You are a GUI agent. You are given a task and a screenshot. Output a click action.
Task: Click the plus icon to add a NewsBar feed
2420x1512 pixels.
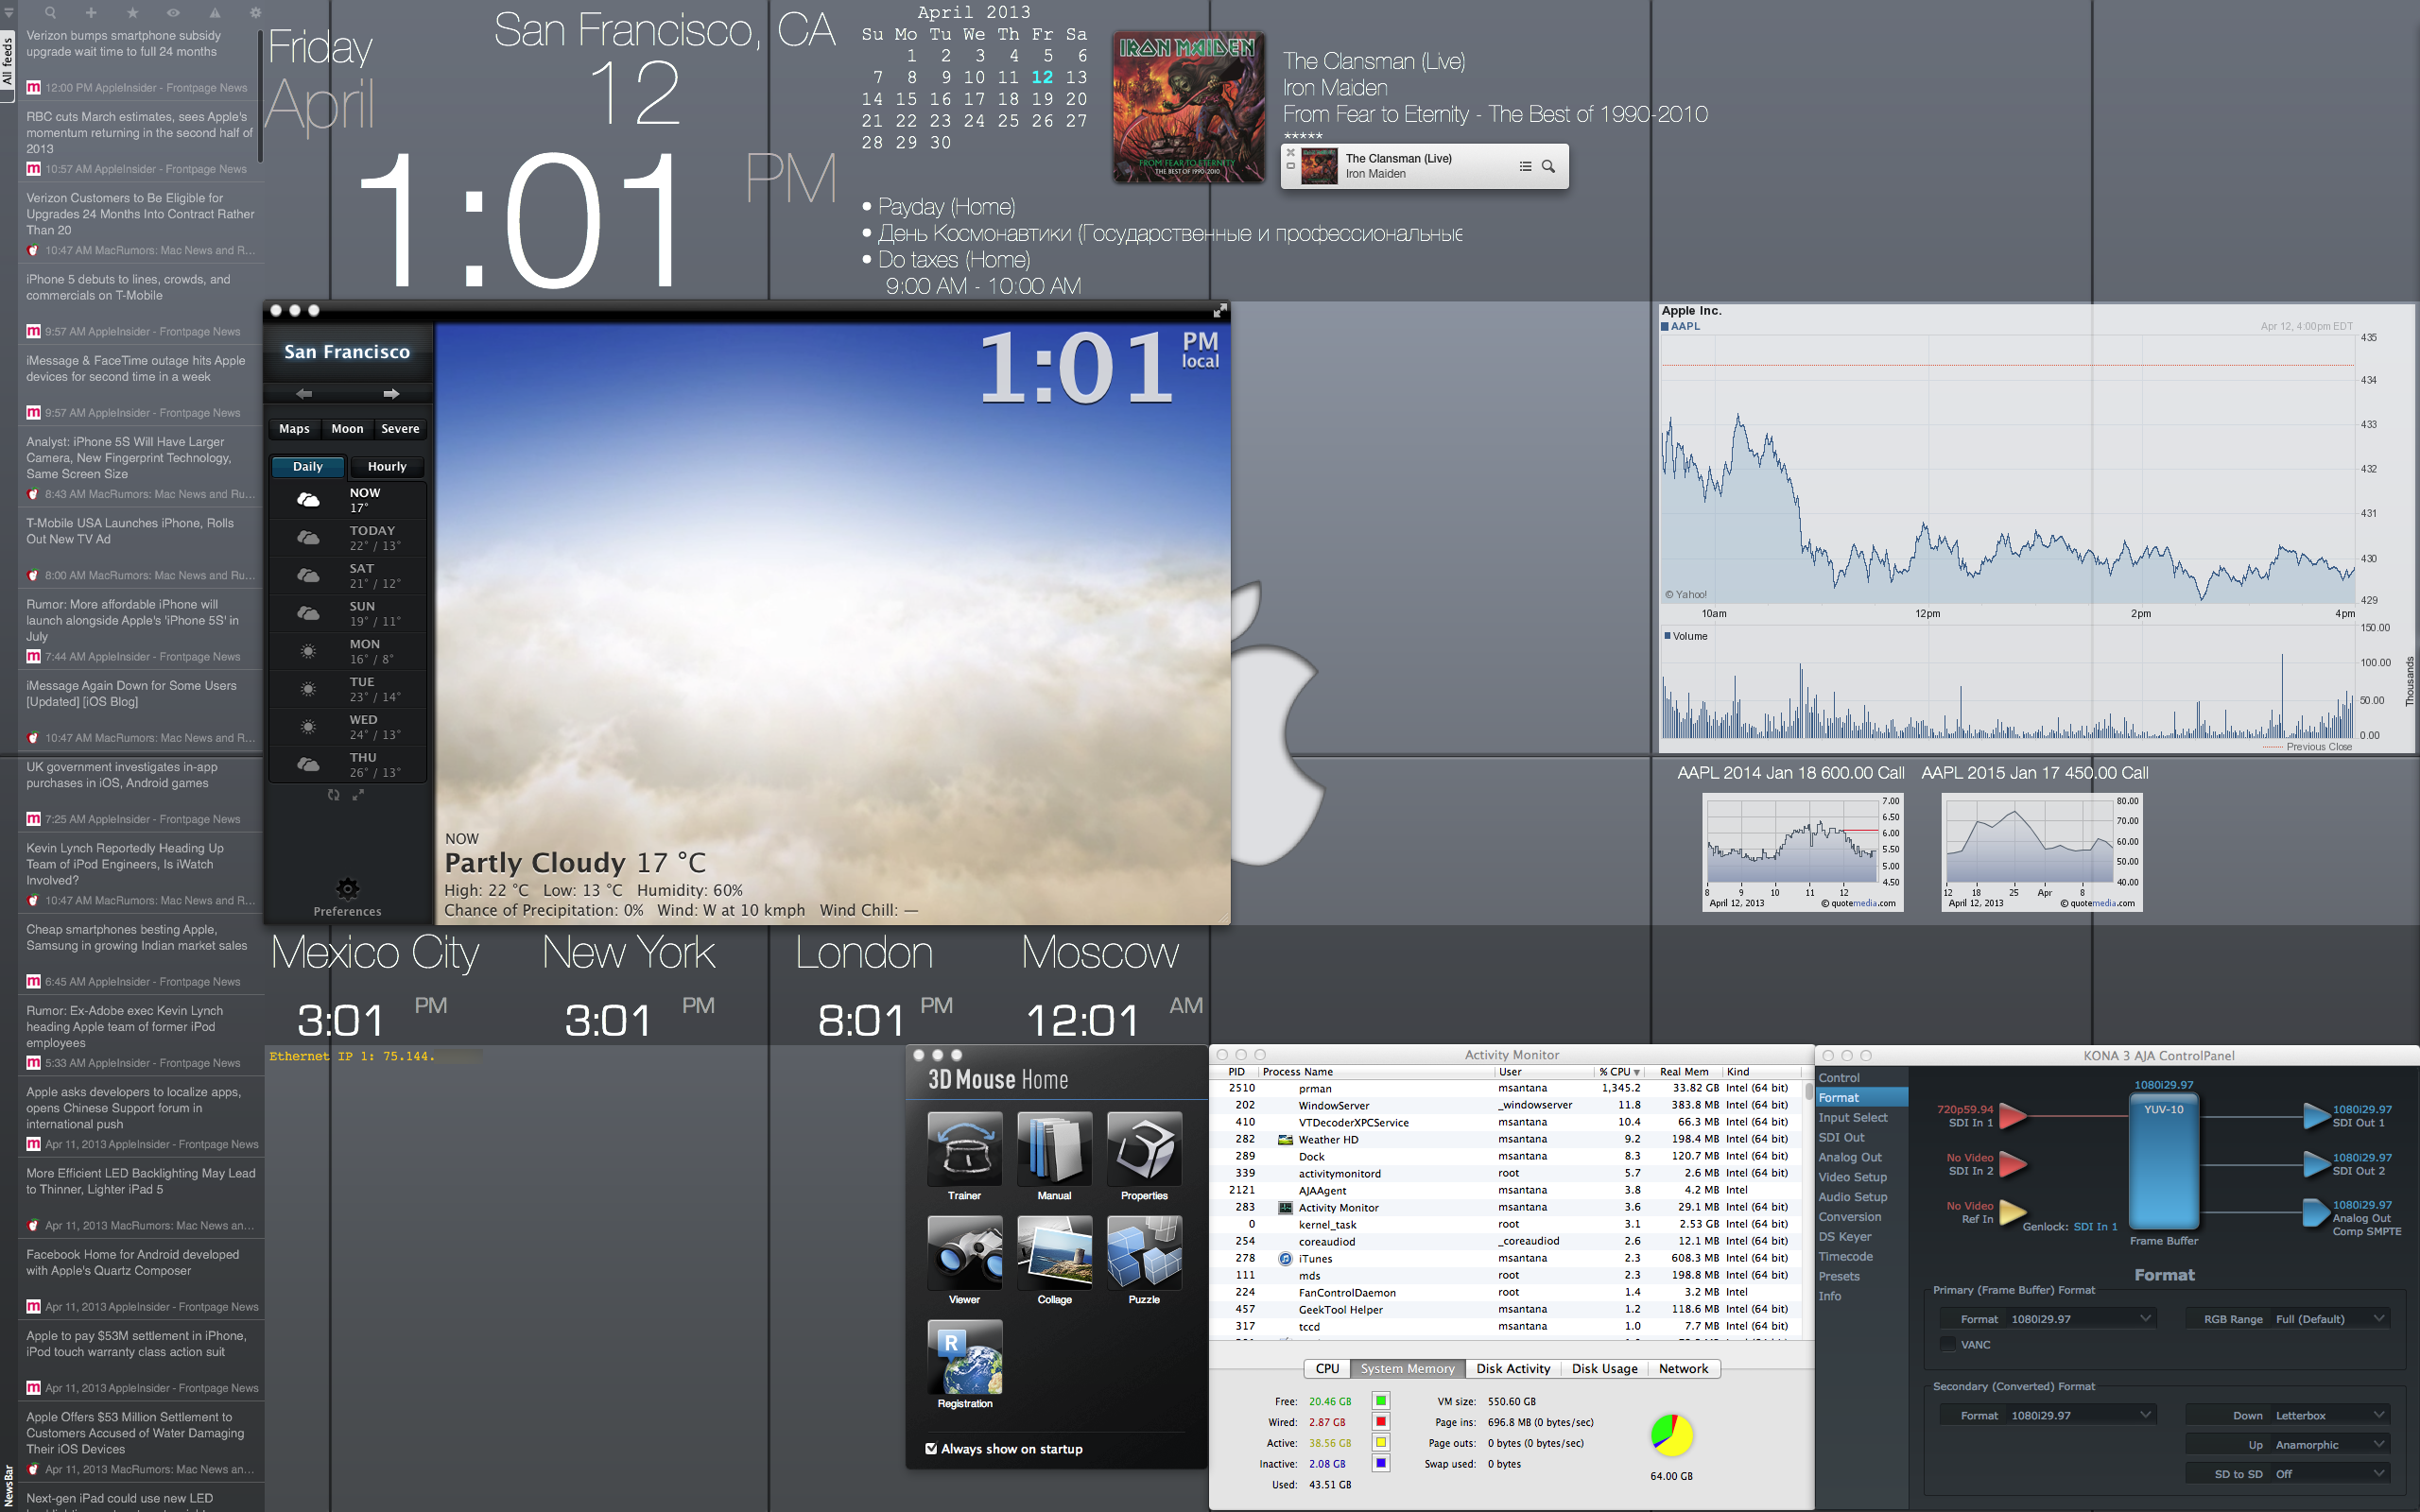tap(91, 13)
